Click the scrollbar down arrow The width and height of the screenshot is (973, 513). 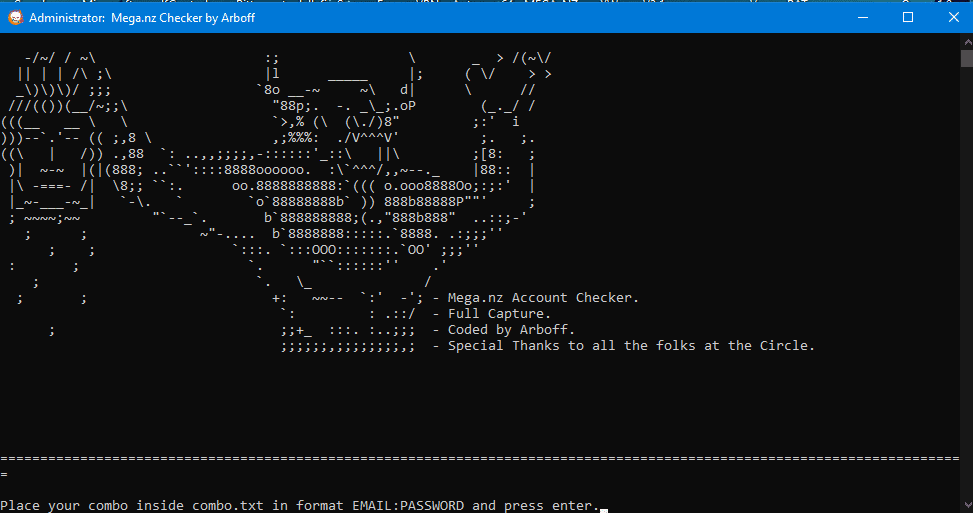point(967,506)
